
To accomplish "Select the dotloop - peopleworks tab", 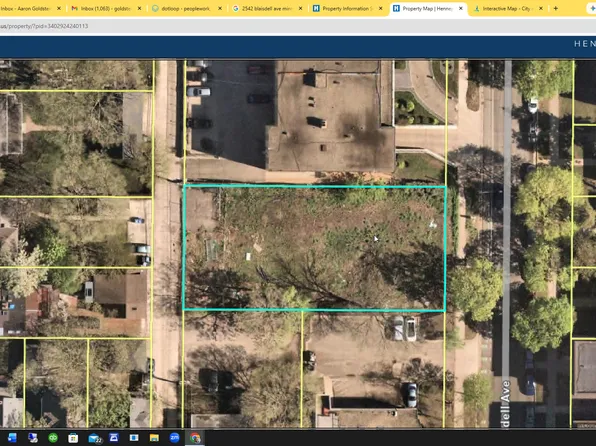I will (185, 8).
